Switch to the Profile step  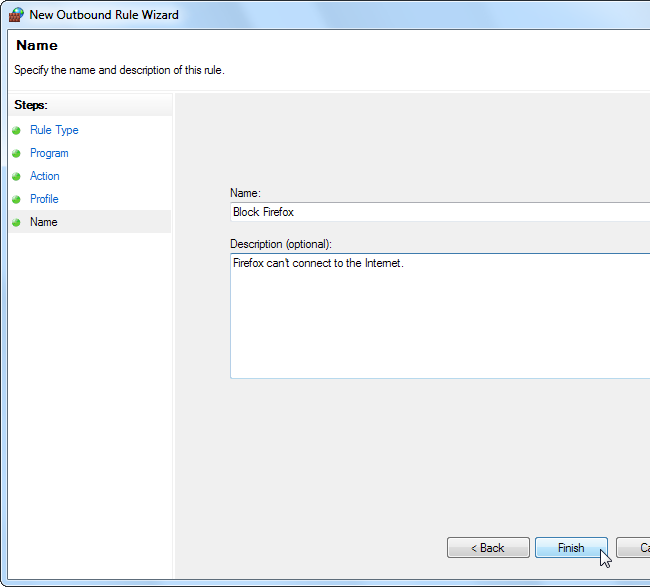(x=44, y=199)
